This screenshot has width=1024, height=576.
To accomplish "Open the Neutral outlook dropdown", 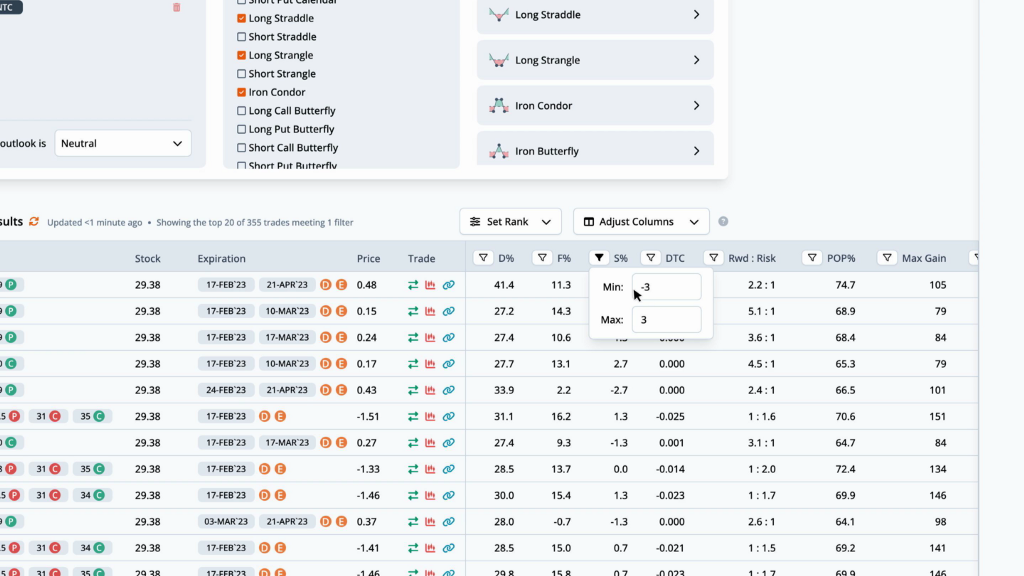I will click(123, 143).
